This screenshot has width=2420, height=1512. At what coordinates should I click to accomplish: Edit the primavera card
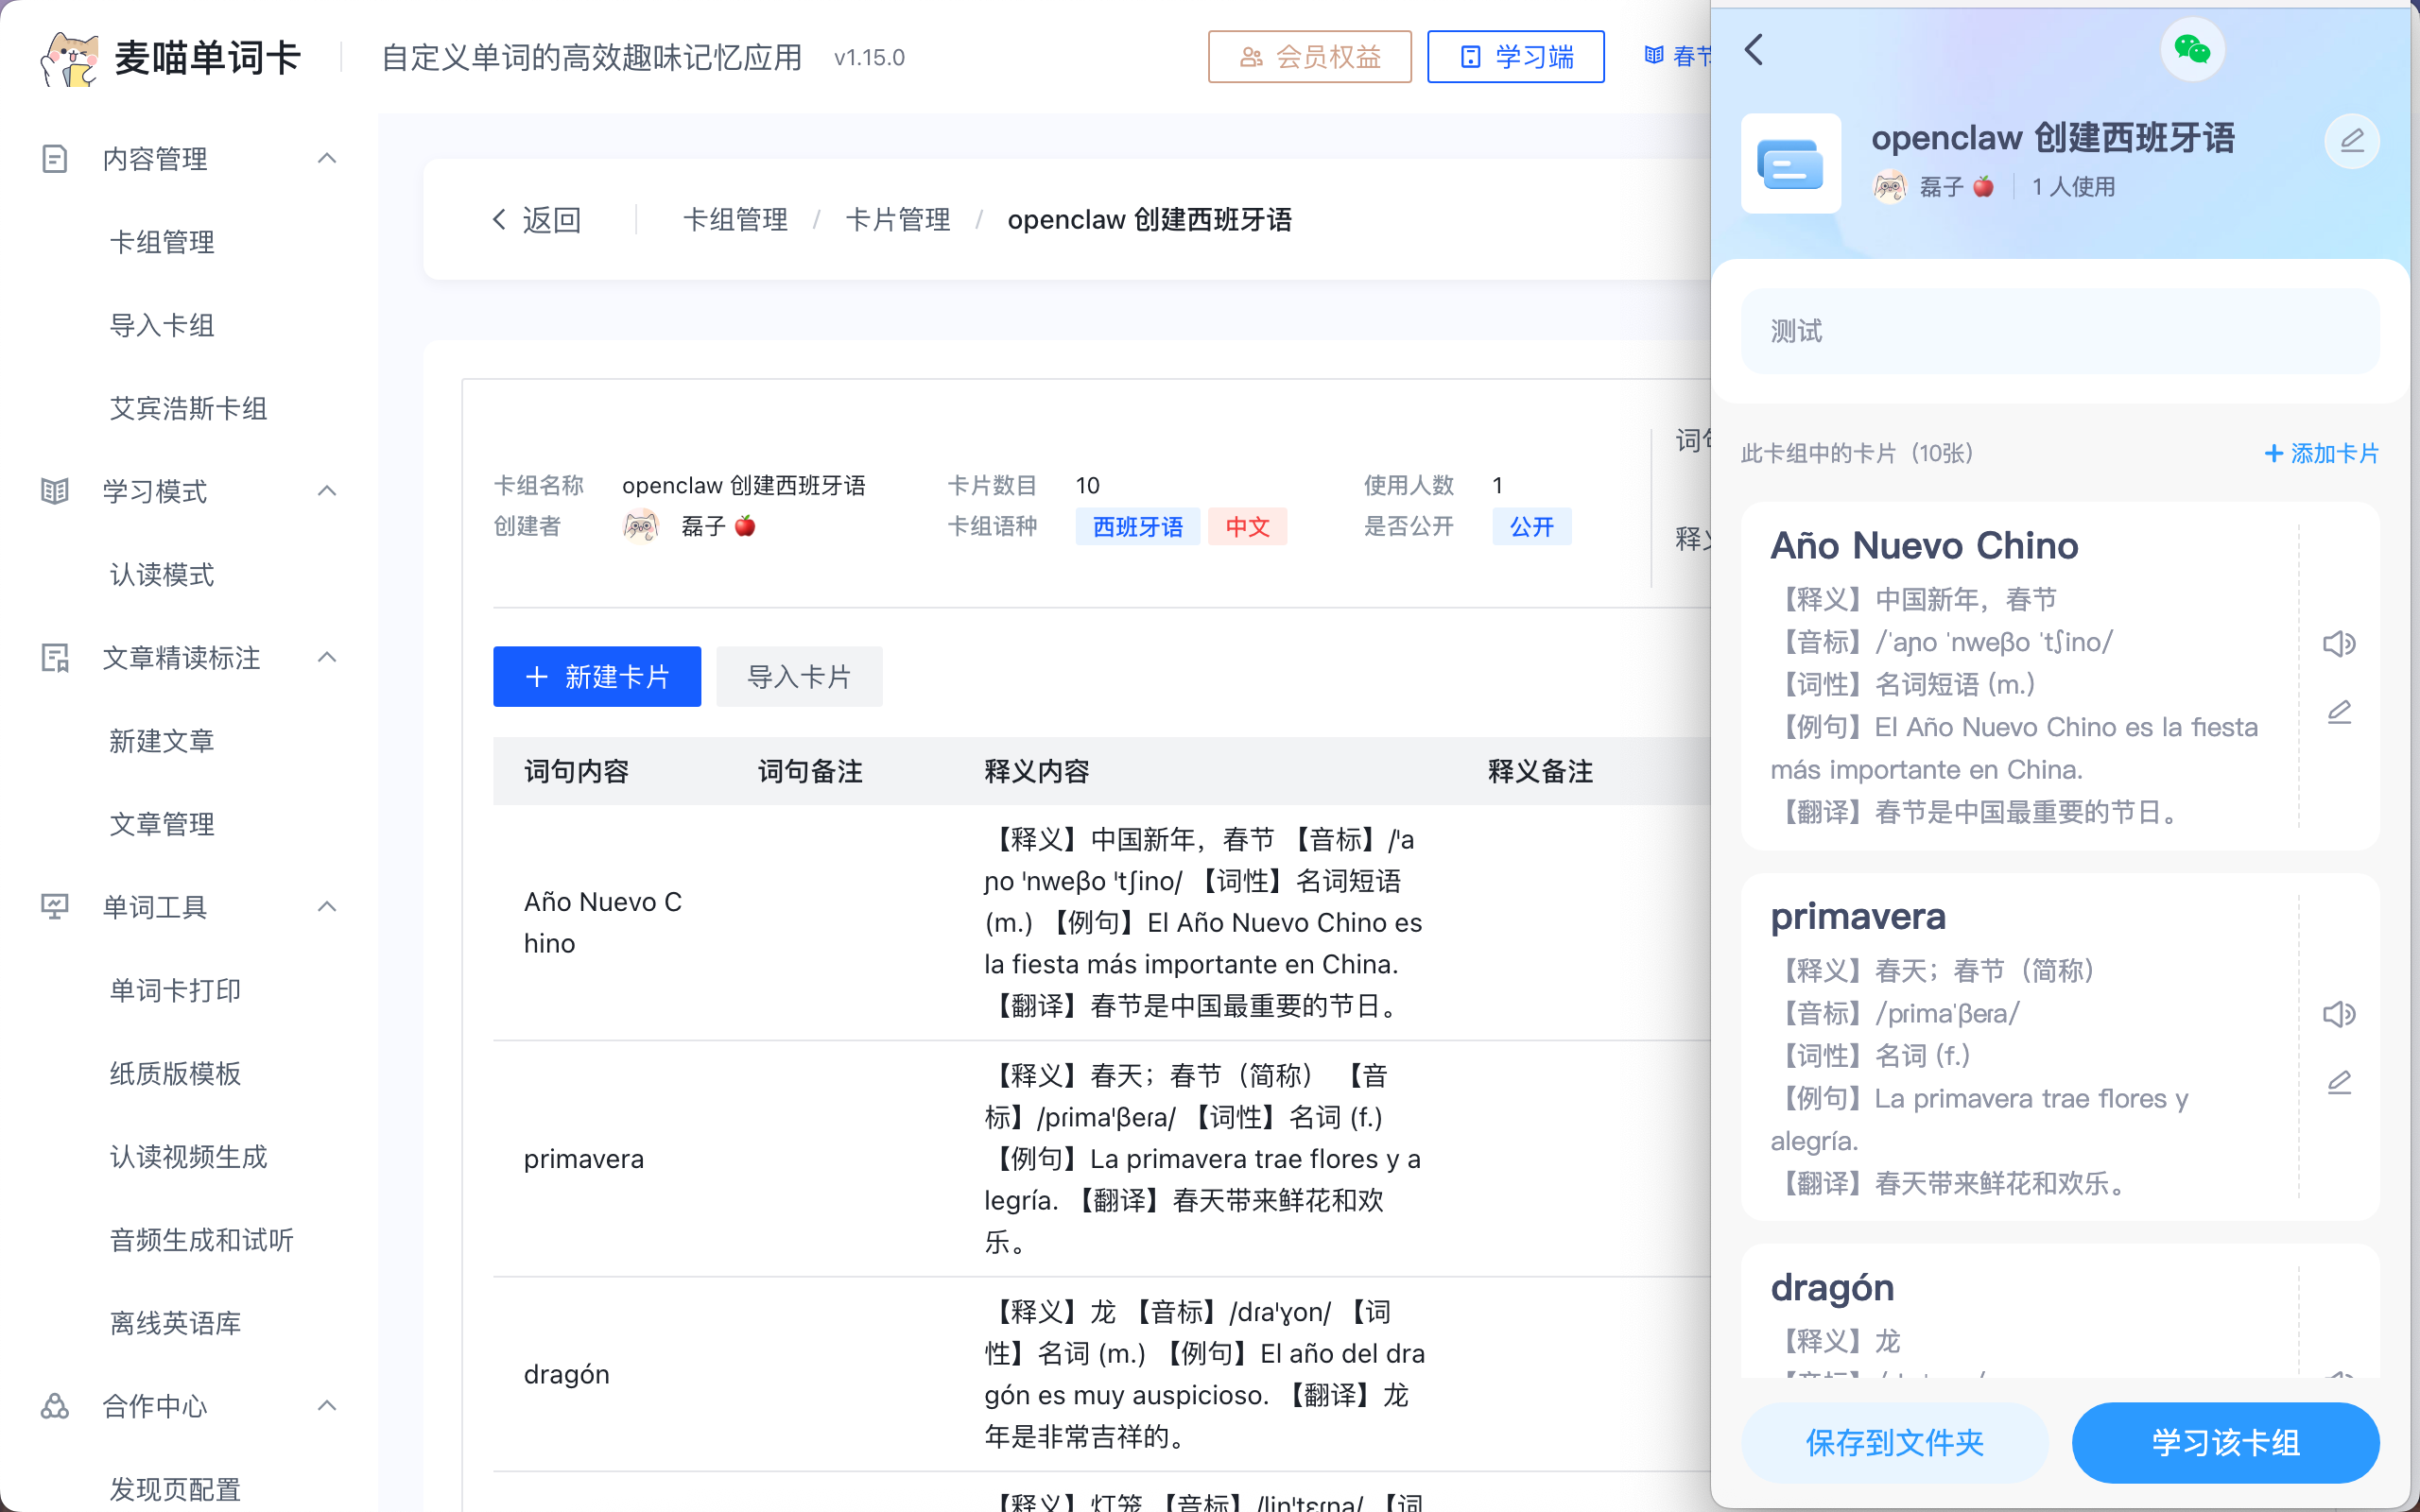2338,1083
